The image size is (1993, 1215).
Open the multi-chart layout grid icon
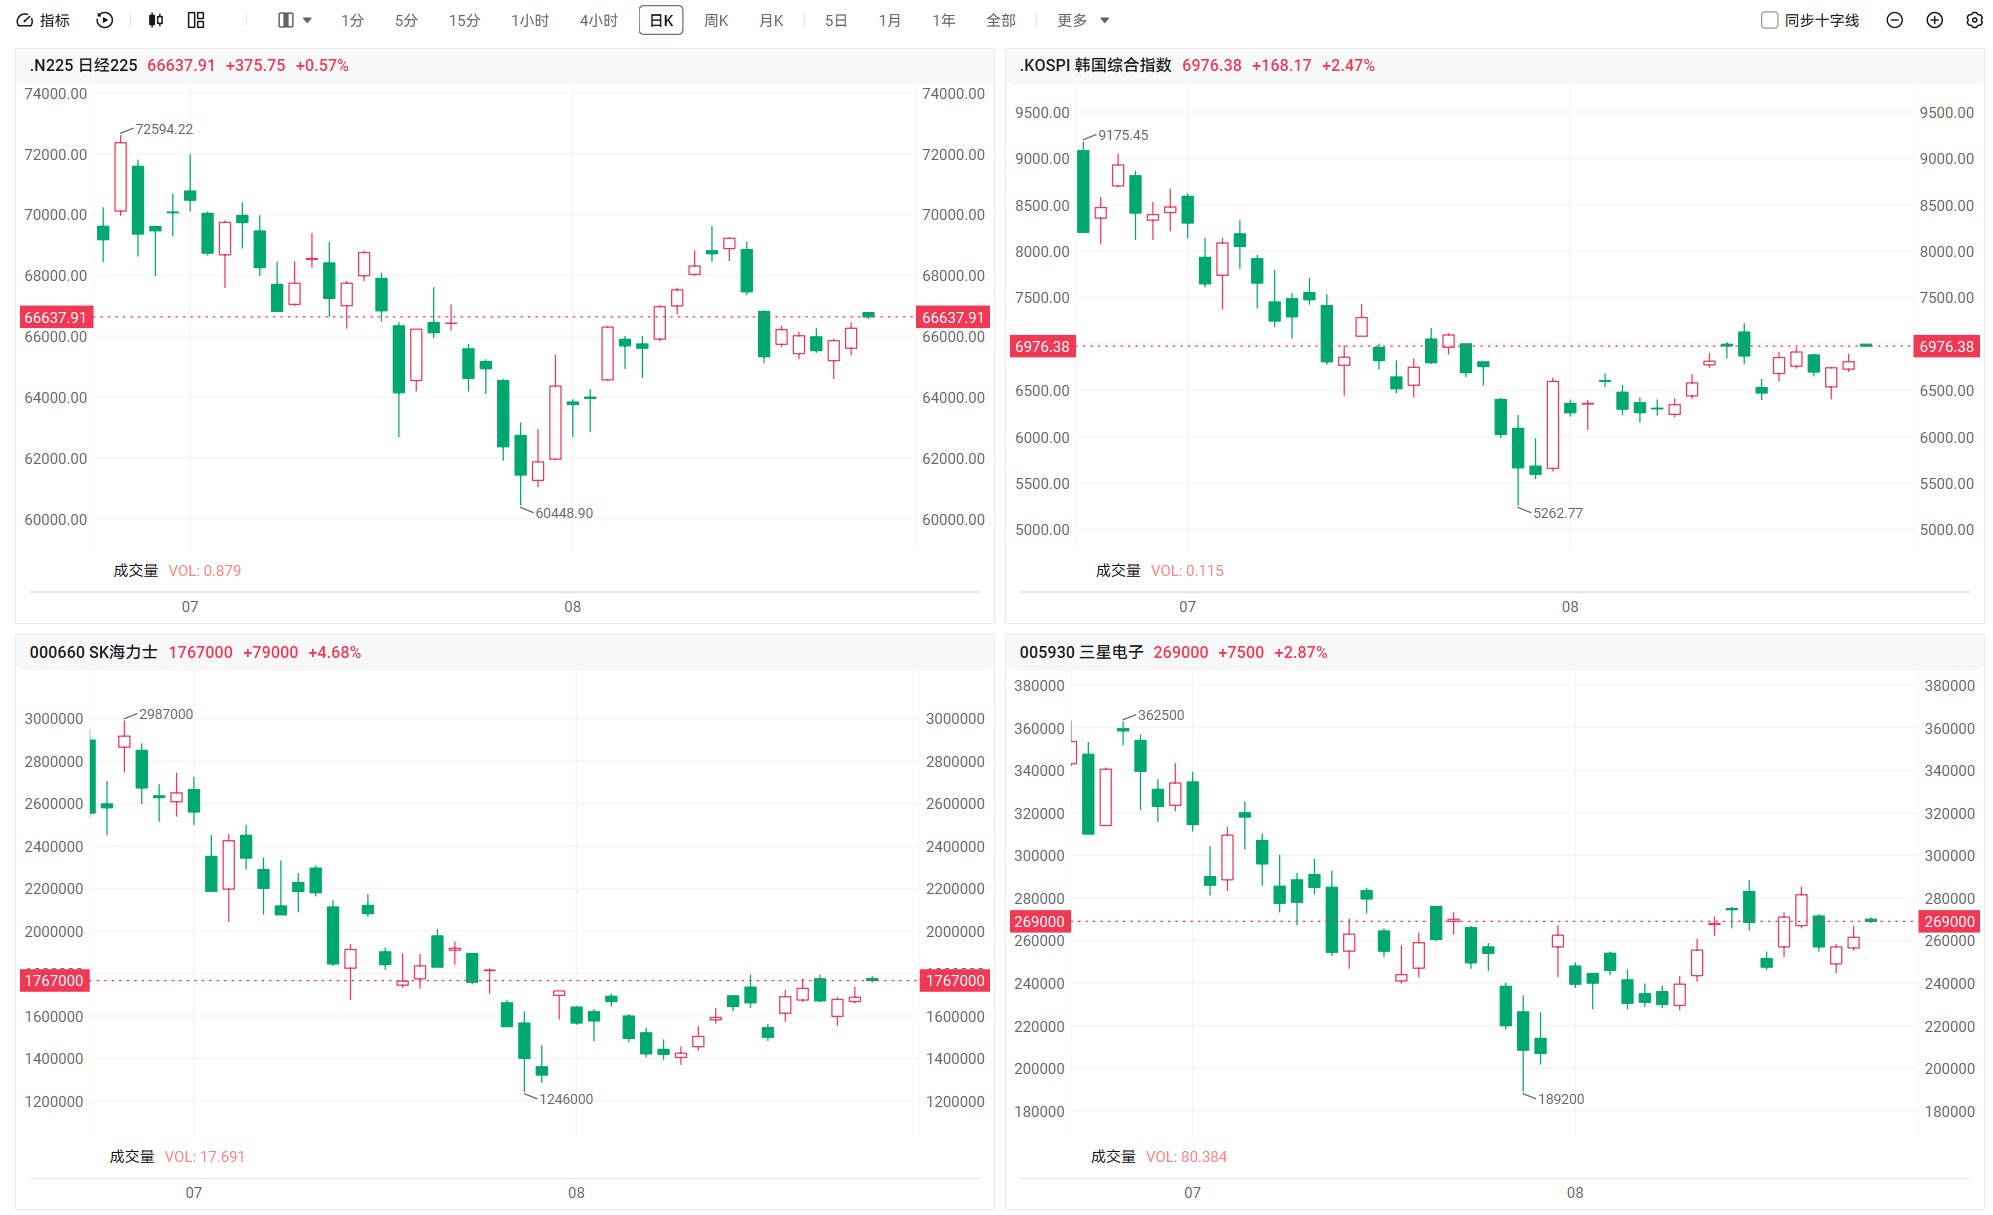[196, 20]
